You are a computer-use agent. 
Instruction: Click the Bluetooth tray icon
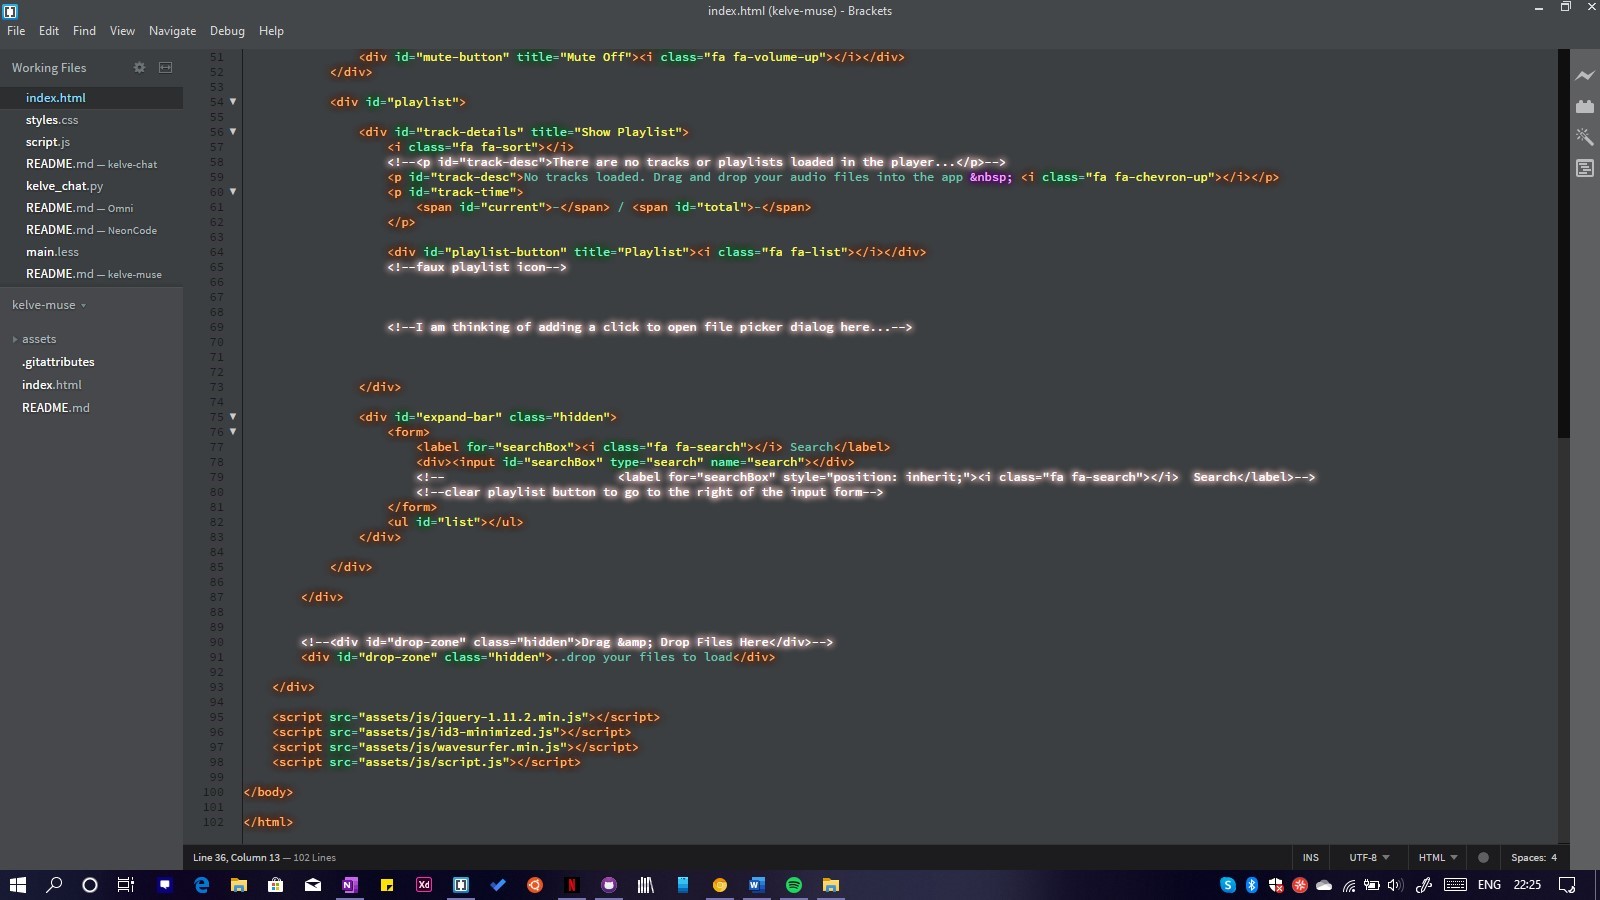pyautogui.click(x=1252, y=885)
